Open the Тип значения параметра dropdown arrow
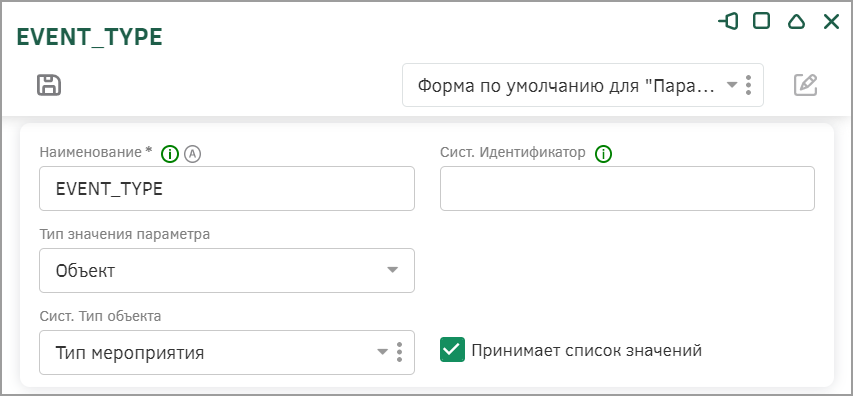 click(x=392, y=270)
